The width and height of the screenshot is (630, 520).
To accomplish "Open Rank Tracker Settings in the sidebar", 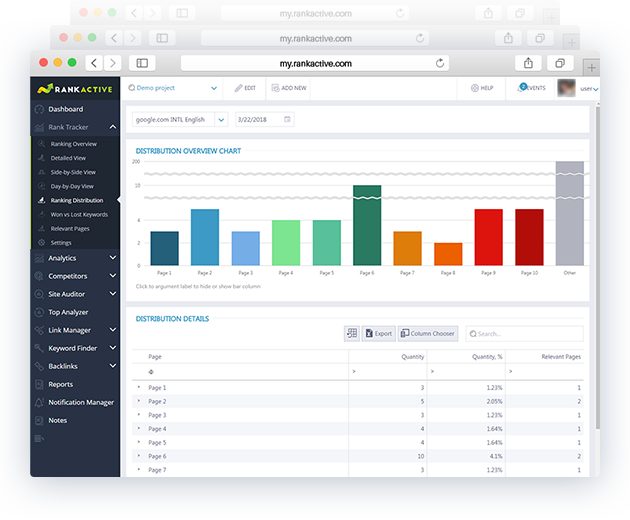I will tap(61, 242).
